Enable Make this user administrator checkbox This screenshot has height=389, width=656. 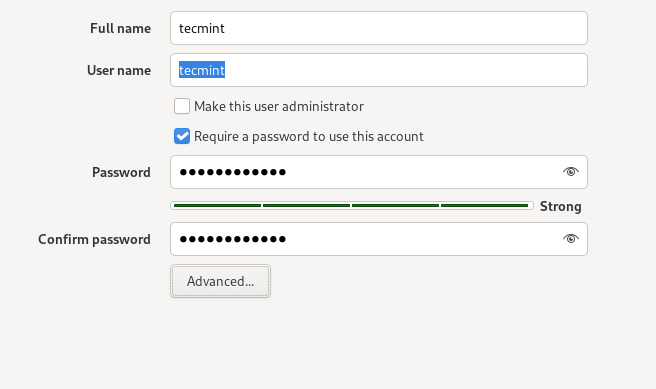(x=182, y=106)
